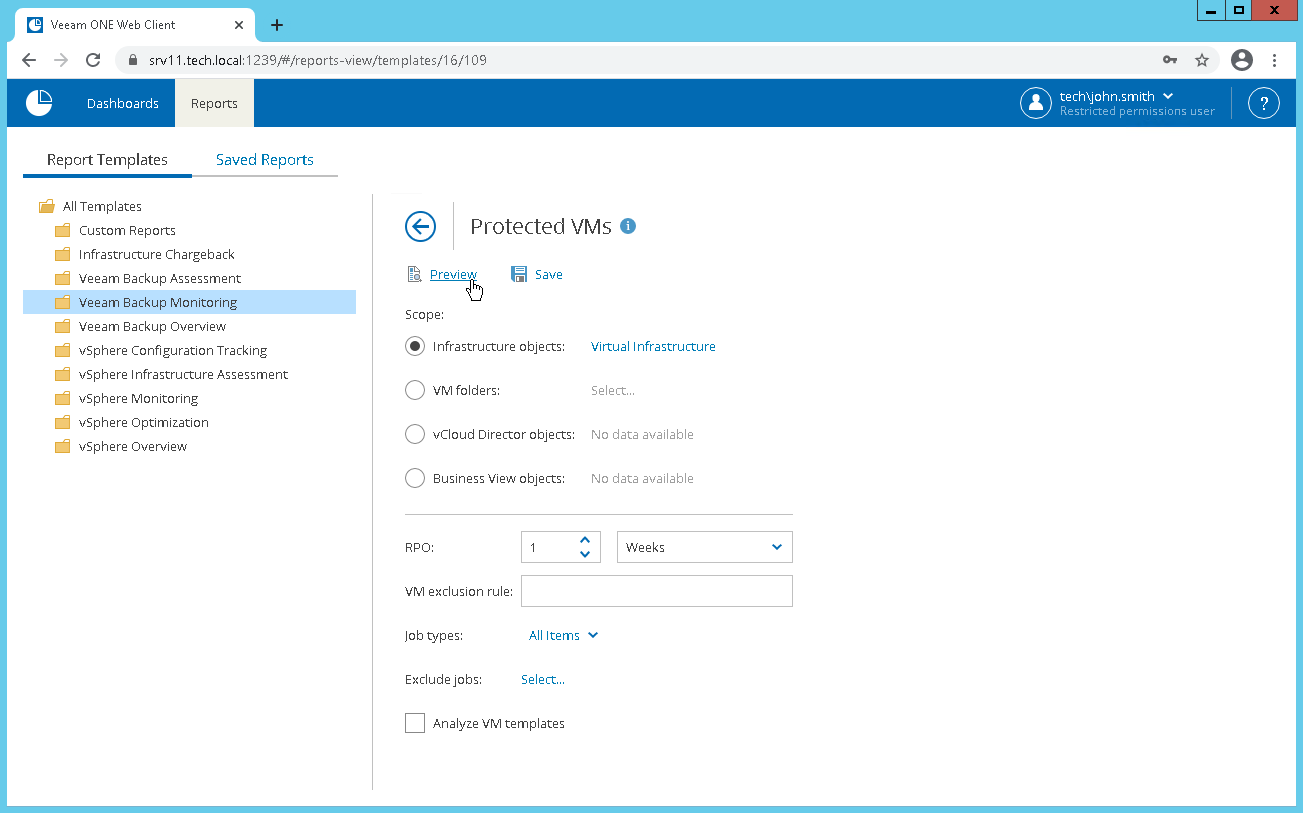Click the site lock icon in address bar
This screenshot has width=1303, height=813.
coord(131,60)
